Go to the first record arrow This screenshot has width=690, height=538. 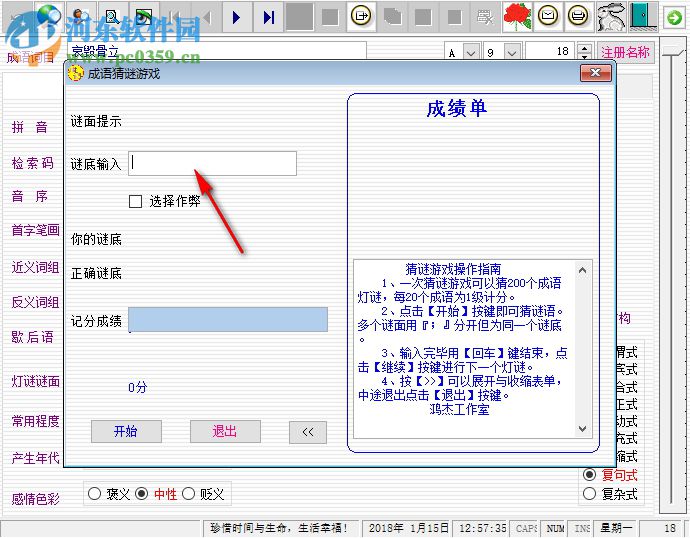point(176,17)
